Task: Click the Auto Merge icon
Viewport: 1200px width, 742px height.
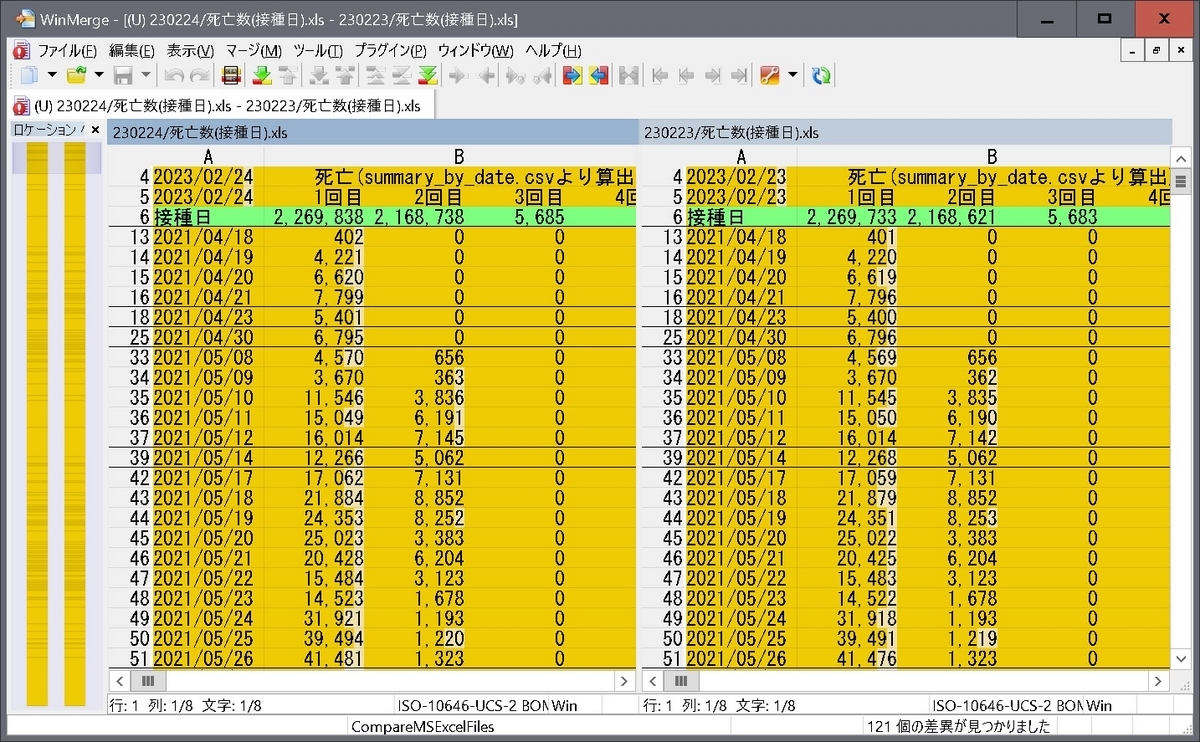Action: pyautogui.click(x=629, y=75)
